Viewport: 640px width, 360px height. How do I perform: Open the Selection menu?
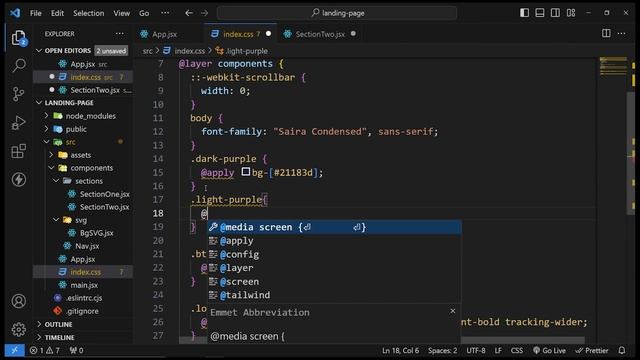89,13
